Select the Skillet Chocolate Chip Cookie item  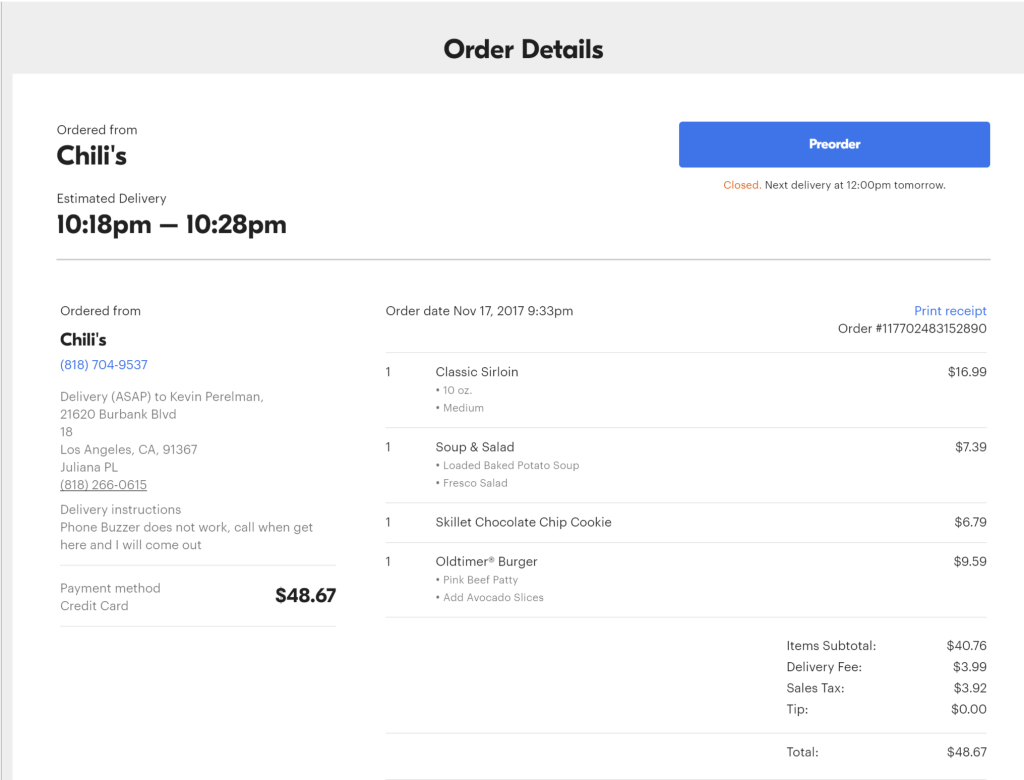(523, 522)
